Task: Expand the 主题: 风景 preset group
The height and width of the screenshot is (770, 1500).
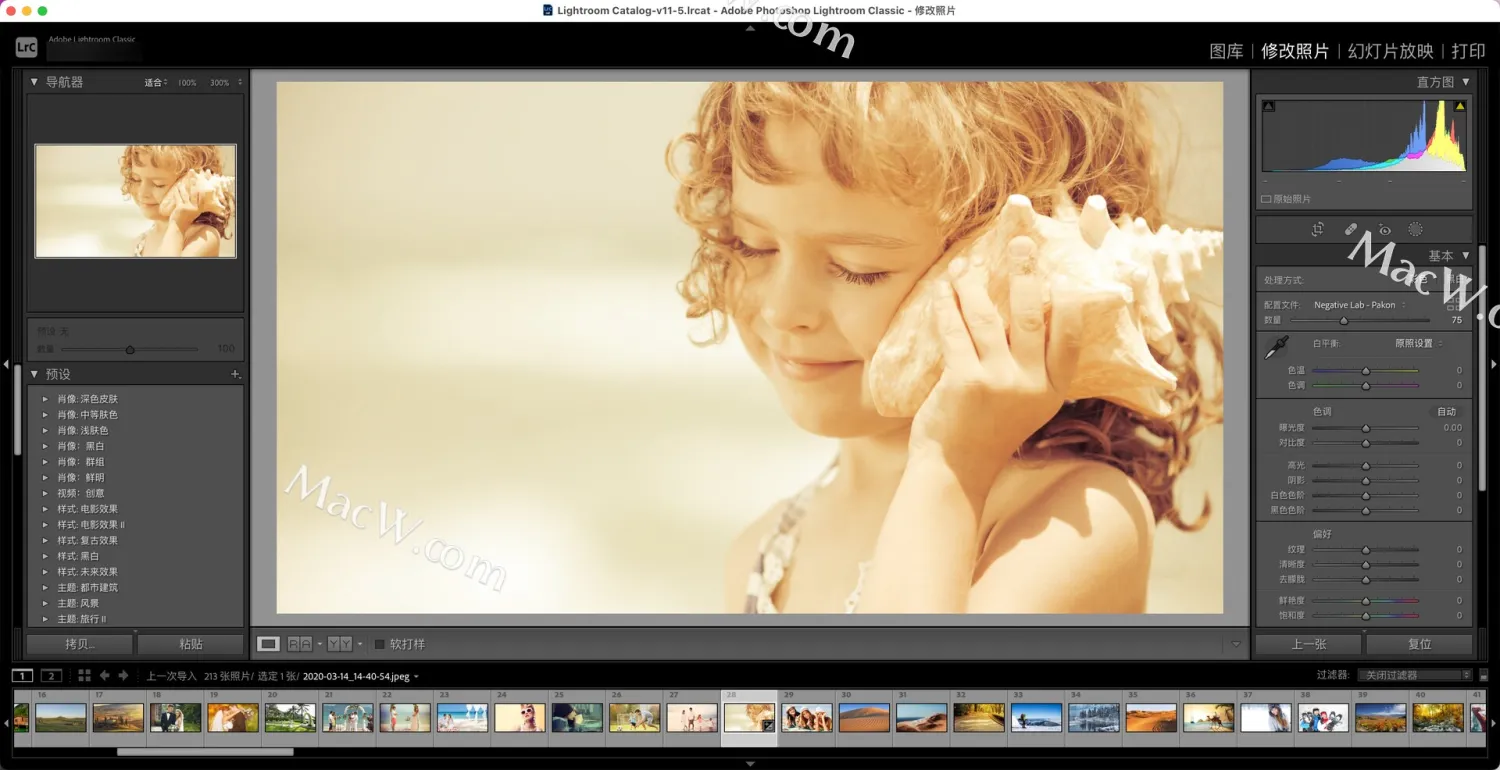Action: (45, 603)
